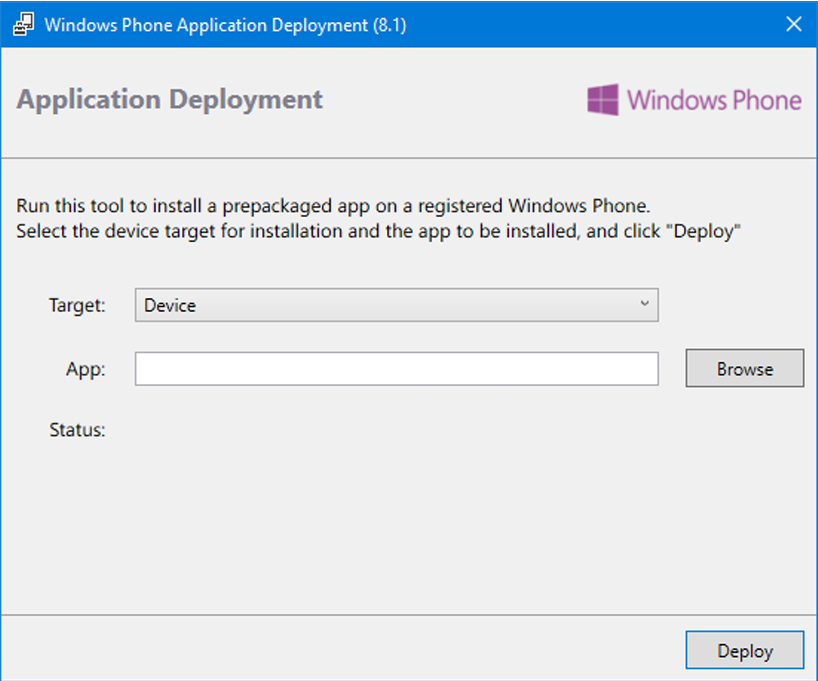The image size is (818, 681).
Task: Click the chevron arrow on the Target combo box
Action: [644, 304]
